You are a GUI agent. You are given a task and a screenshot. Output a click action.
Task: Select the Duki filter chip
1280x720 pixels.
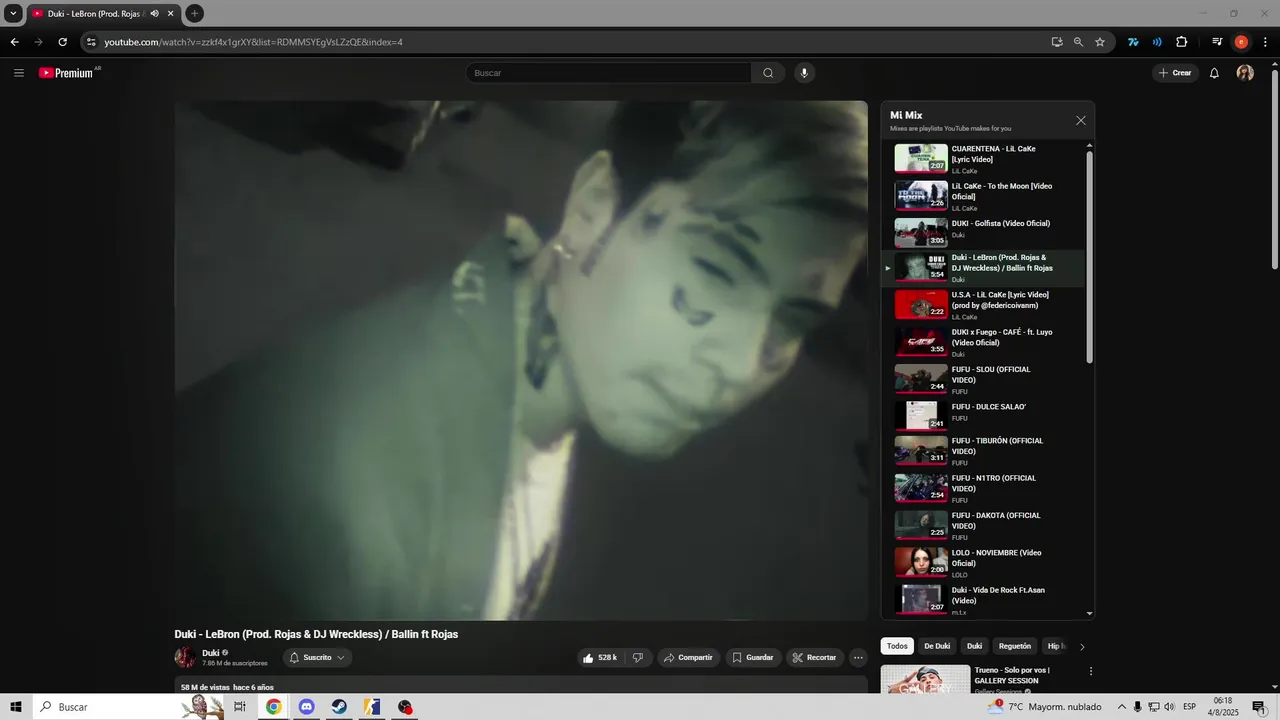click(x=974, y=646)
